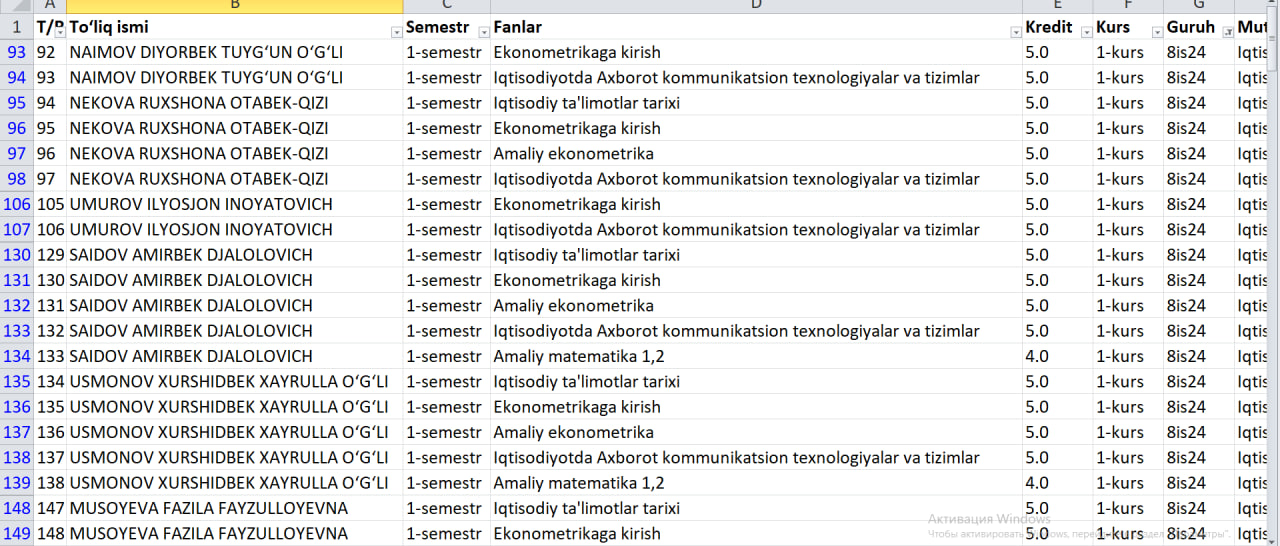
Task: Select NAIMOV DIYORBEK name in row 94
Action: [x=235, y=78]
